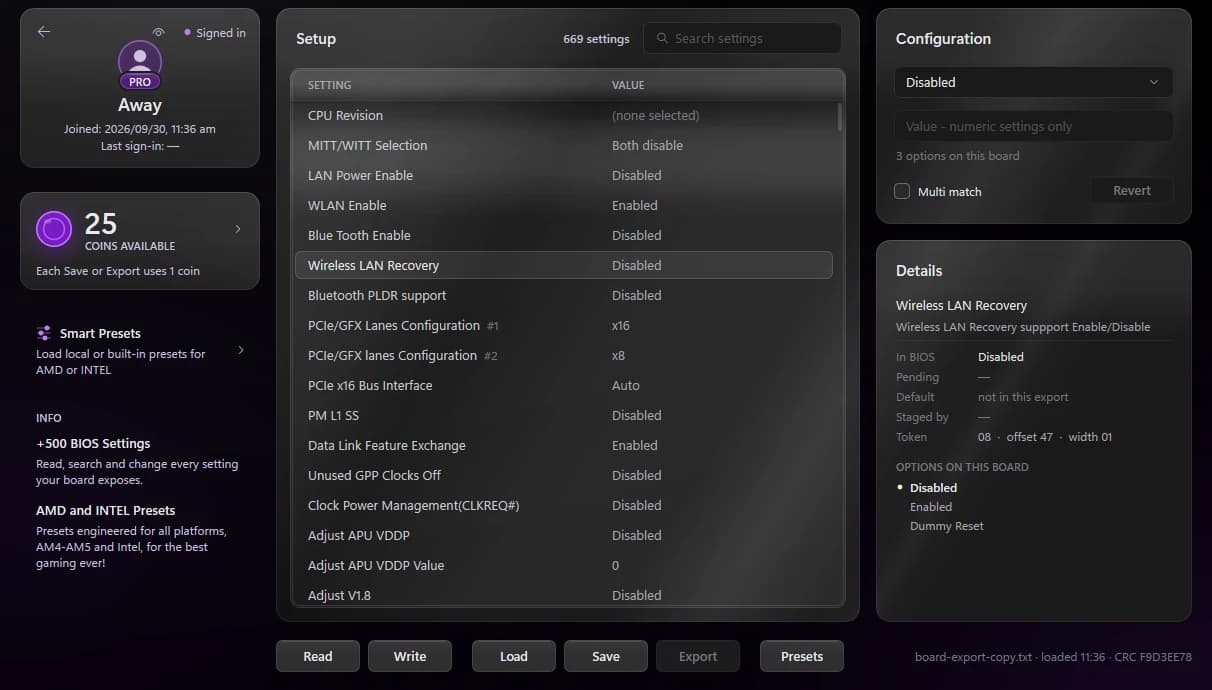Select the MITT/WITT Selection row

click(564, 145)
